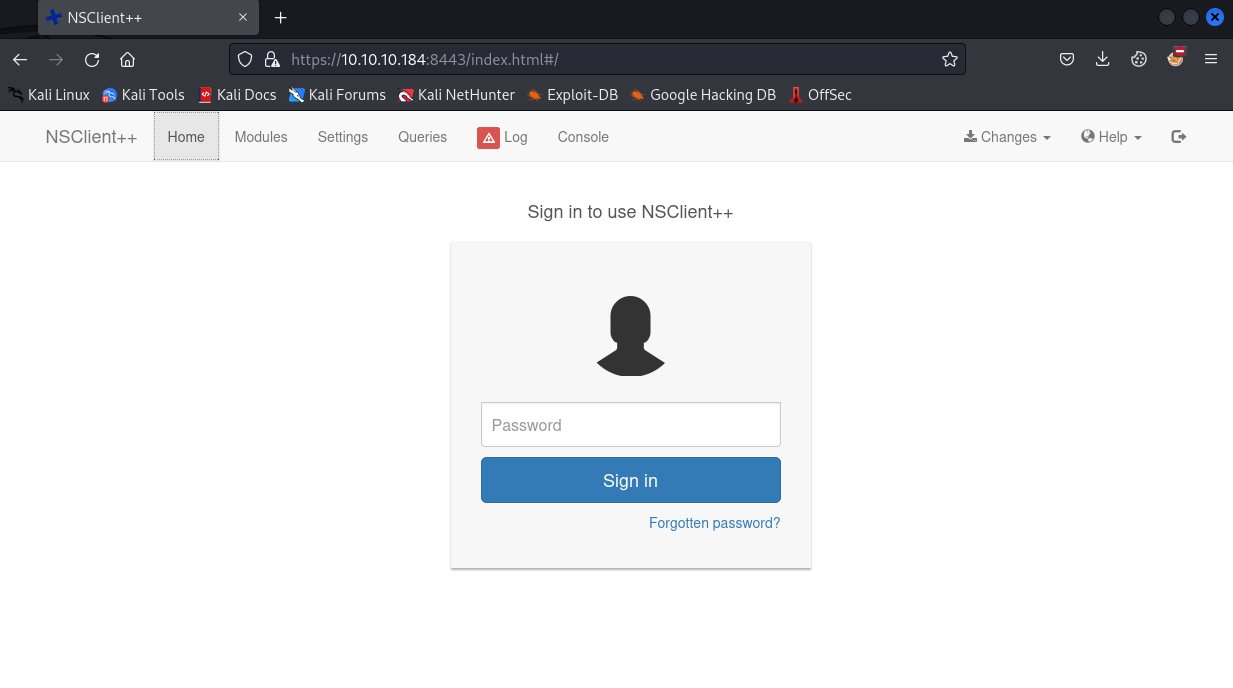1233x688 pixels.
Task: Navigate to the Modules page
Action: 261,137
